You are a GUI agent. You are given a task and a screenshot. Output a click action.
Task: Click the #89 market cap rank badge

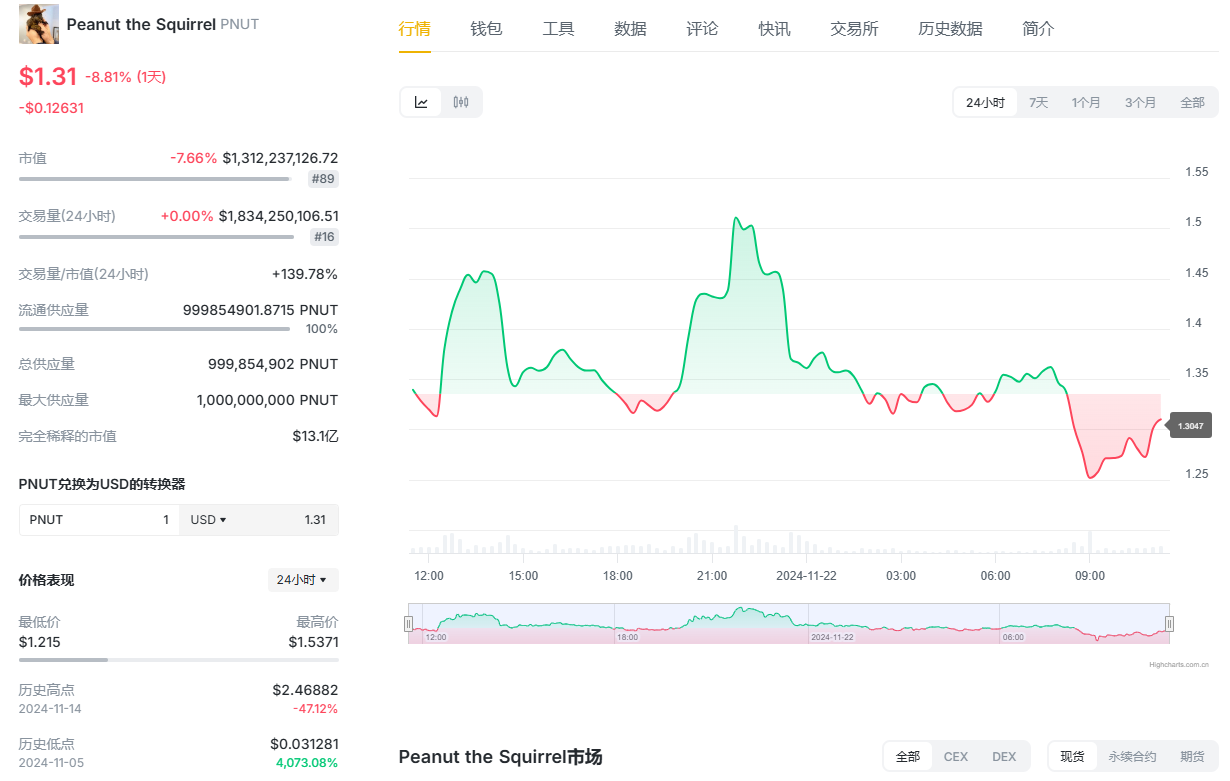(x=323, y=179)
